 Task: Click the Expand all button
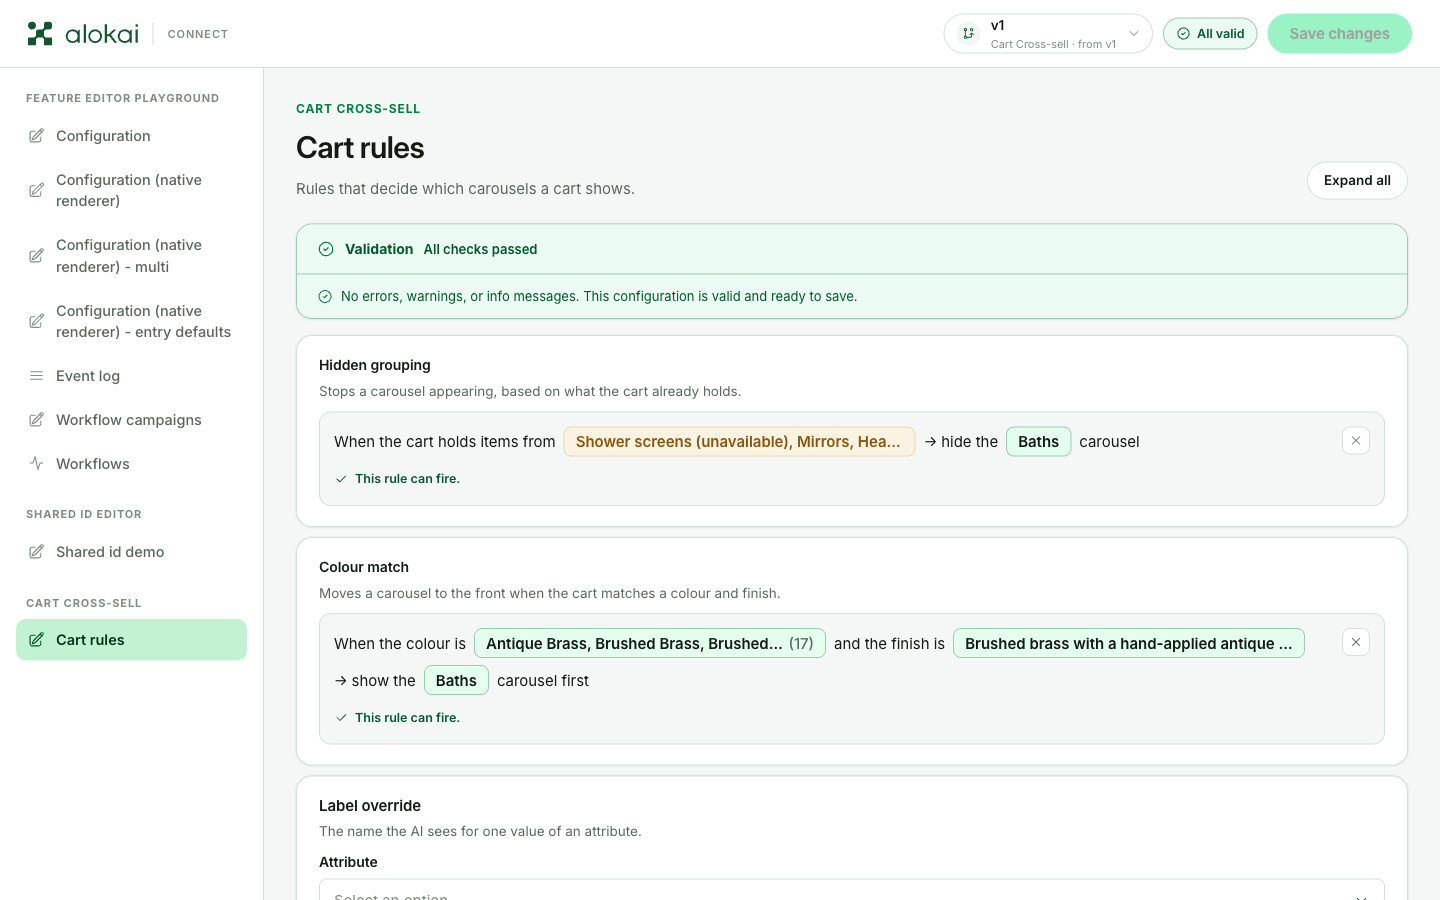point(1357,180)
